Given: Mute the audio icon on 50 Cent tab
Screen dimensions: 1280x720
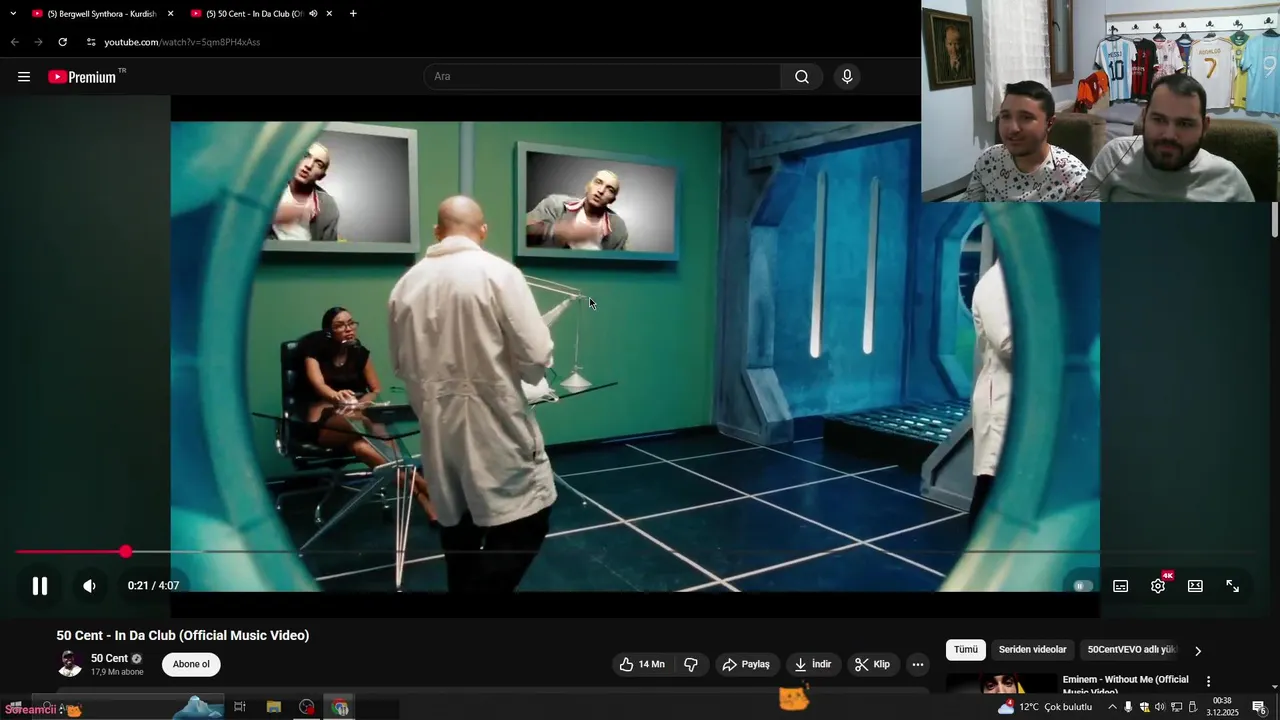Looking at the screenshot, I should [x=313, y=14].
